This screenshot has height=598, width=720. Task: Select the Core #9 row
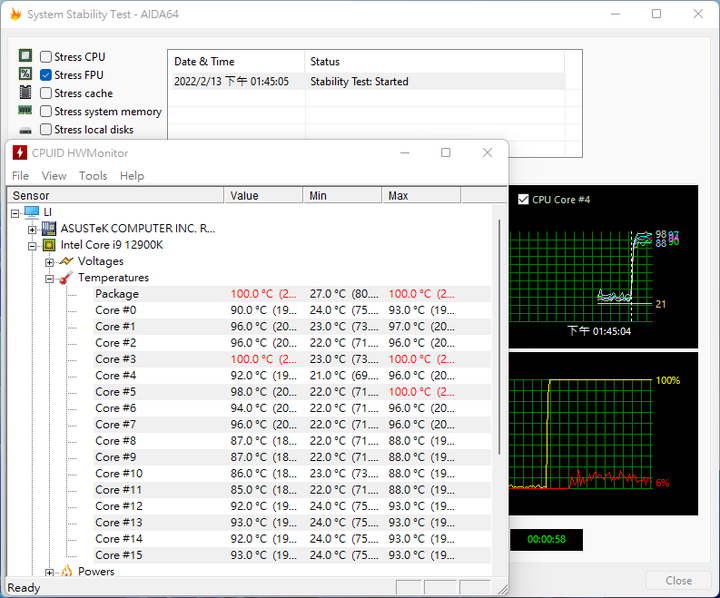click(292, 457)
